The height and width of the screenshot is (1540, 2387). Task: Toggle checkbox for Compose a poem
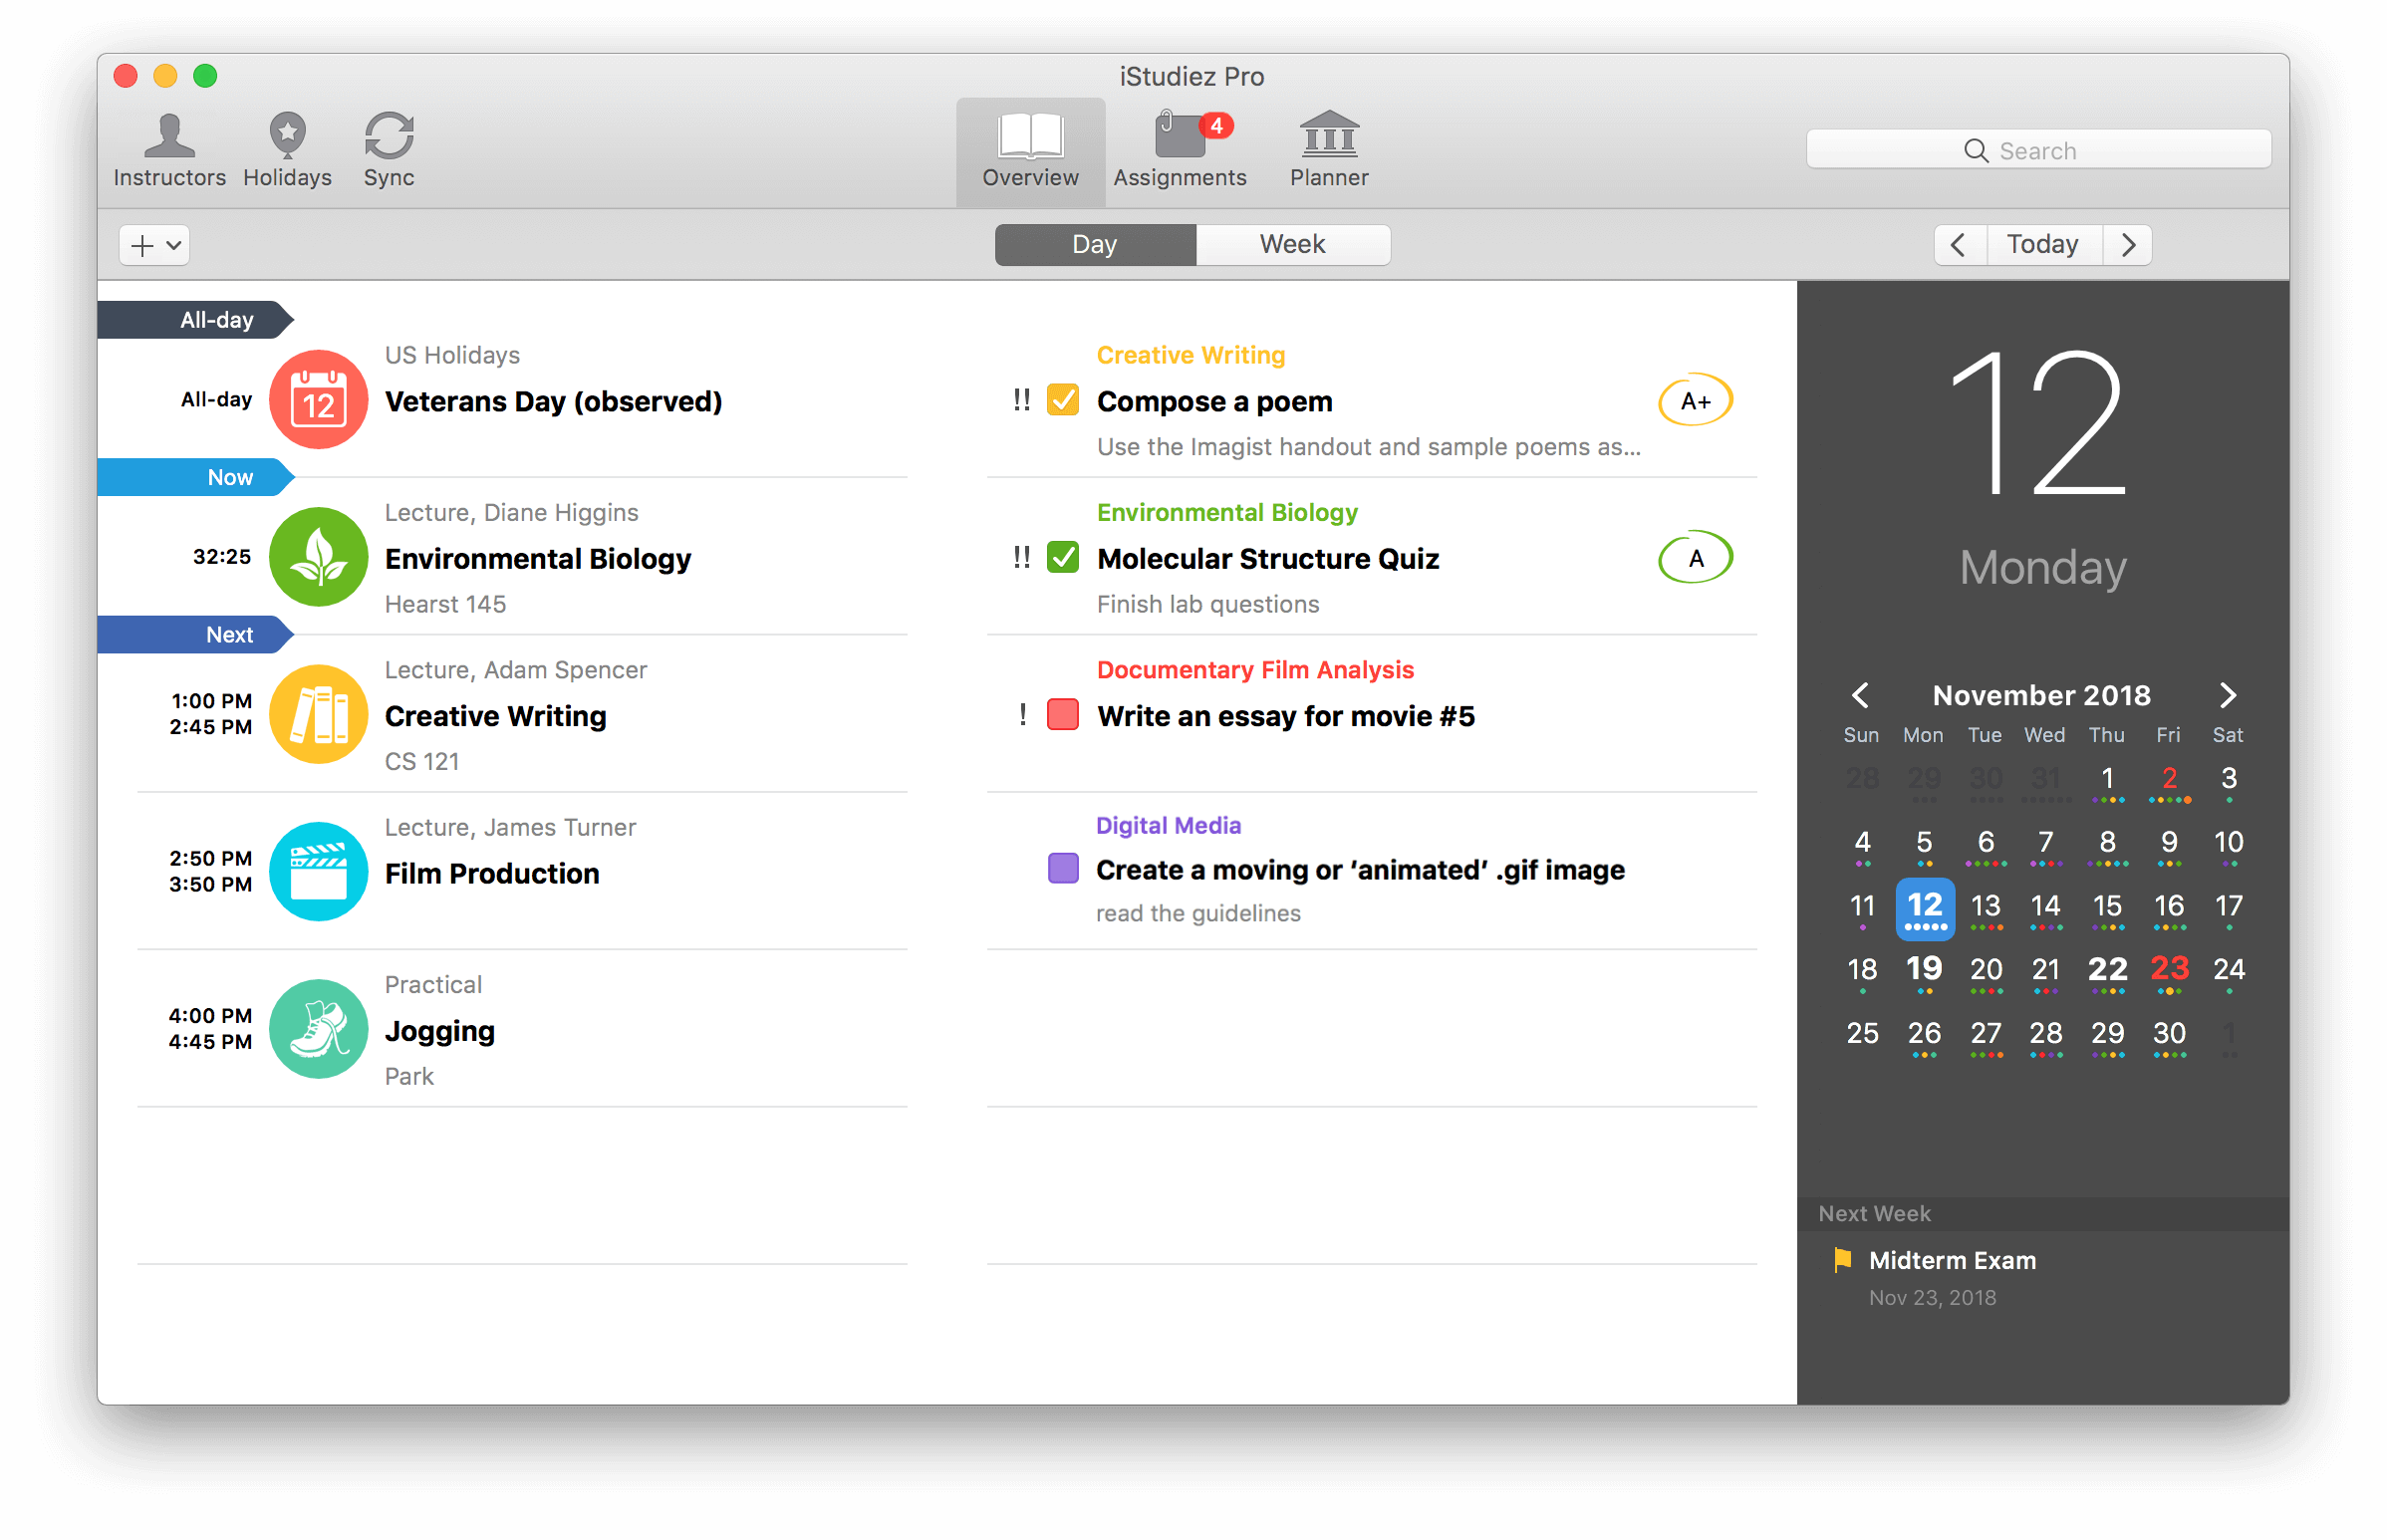[1063, 400]
